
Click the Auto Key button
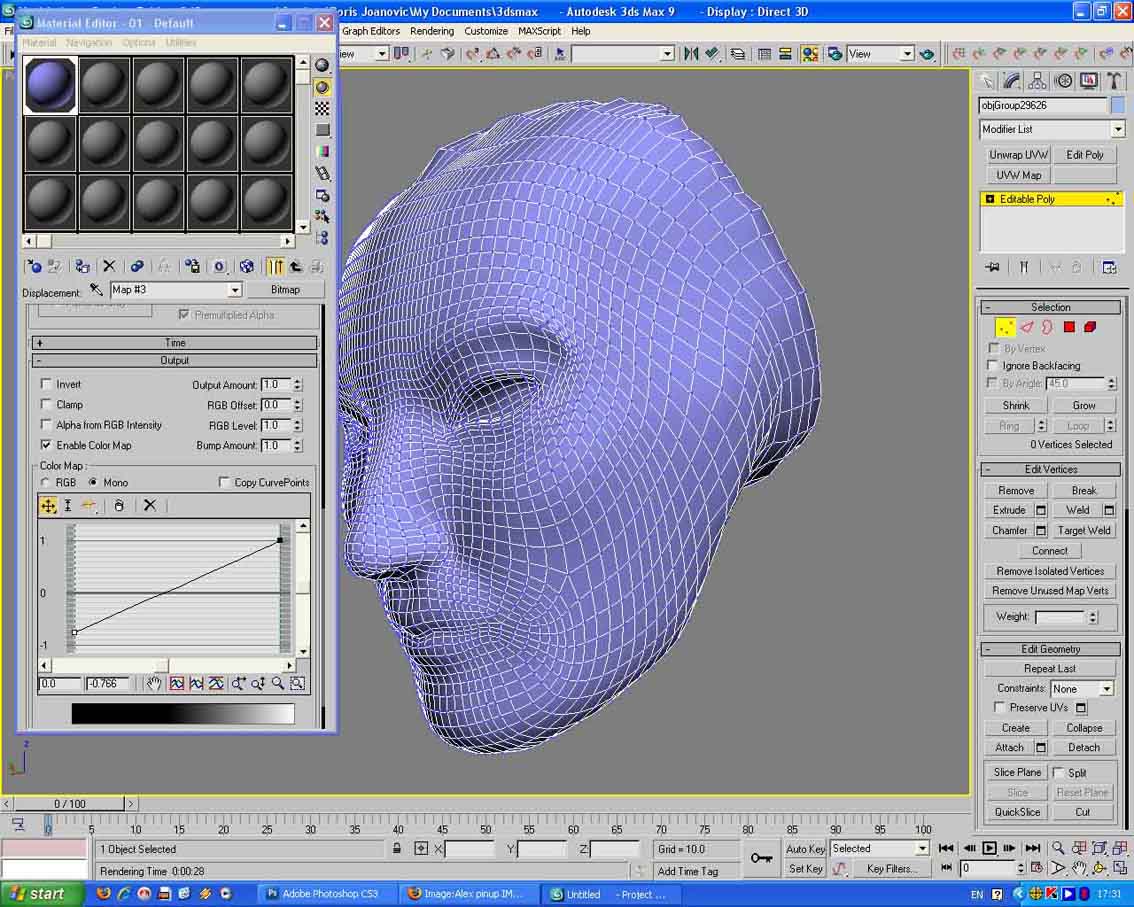point(805,848)
